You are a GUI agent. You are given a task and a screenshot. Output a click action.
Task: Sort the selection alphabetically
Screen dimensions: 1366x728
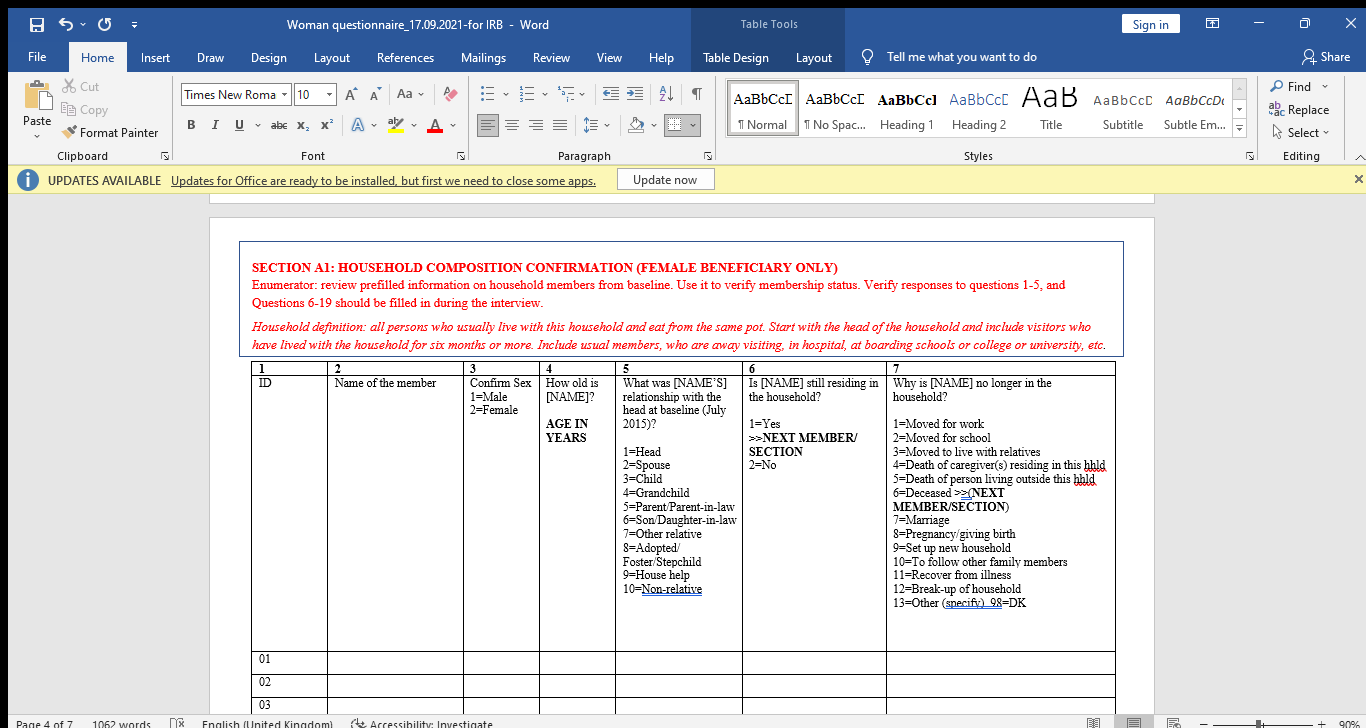click(x=667, y=95)
